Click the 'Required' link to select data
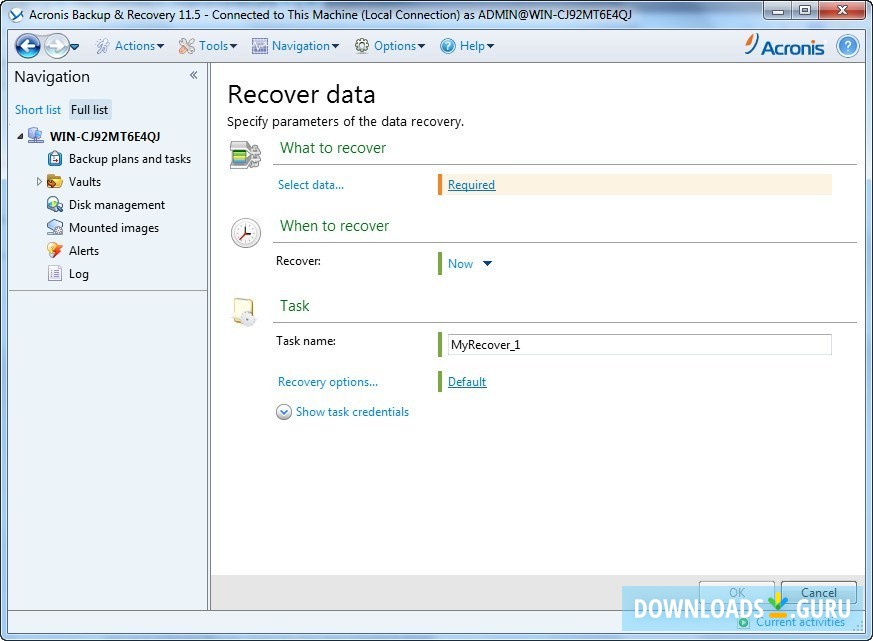This screenshot has width=873, height=641. click(470, 184)
